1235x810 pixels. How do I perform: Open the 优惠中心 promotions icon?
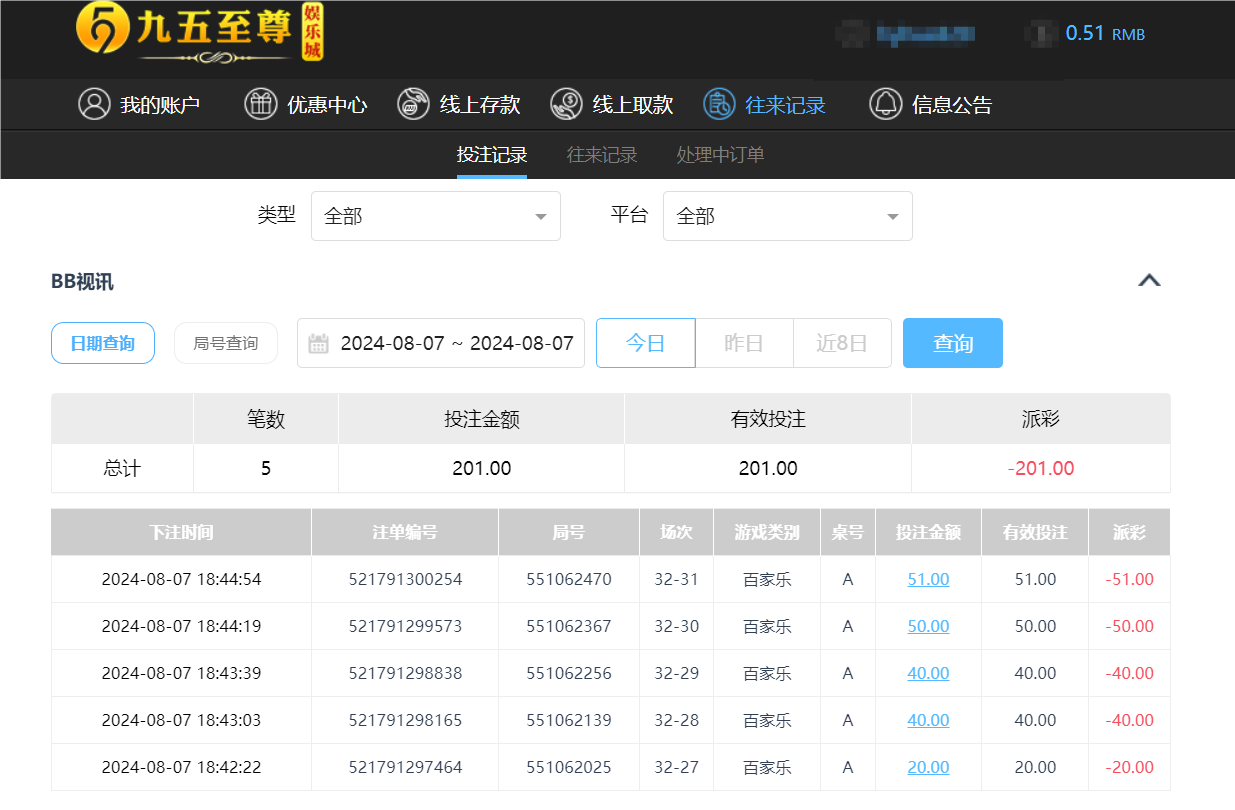[260, 104]
